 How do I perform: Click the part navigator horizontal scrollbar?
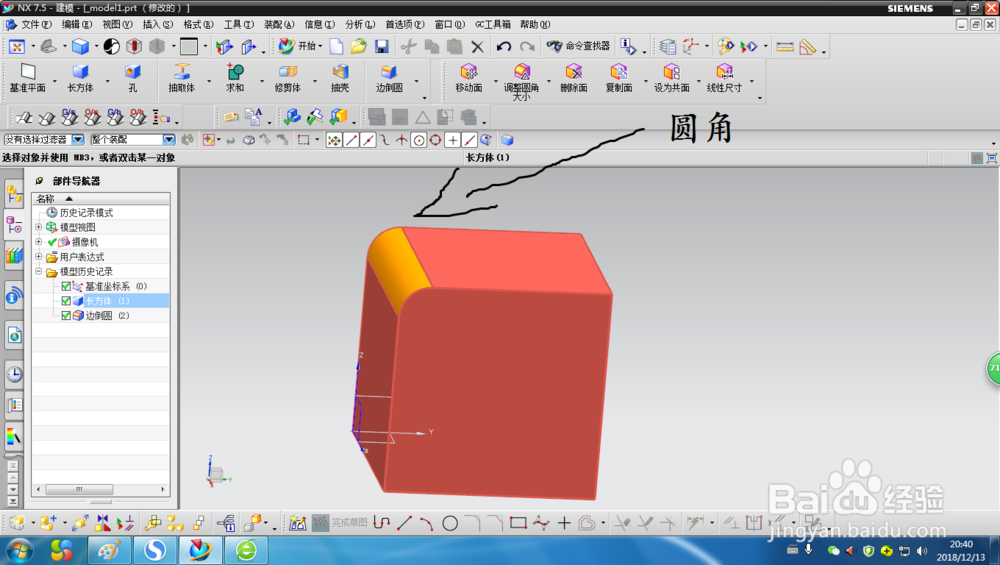pos(79,489)
